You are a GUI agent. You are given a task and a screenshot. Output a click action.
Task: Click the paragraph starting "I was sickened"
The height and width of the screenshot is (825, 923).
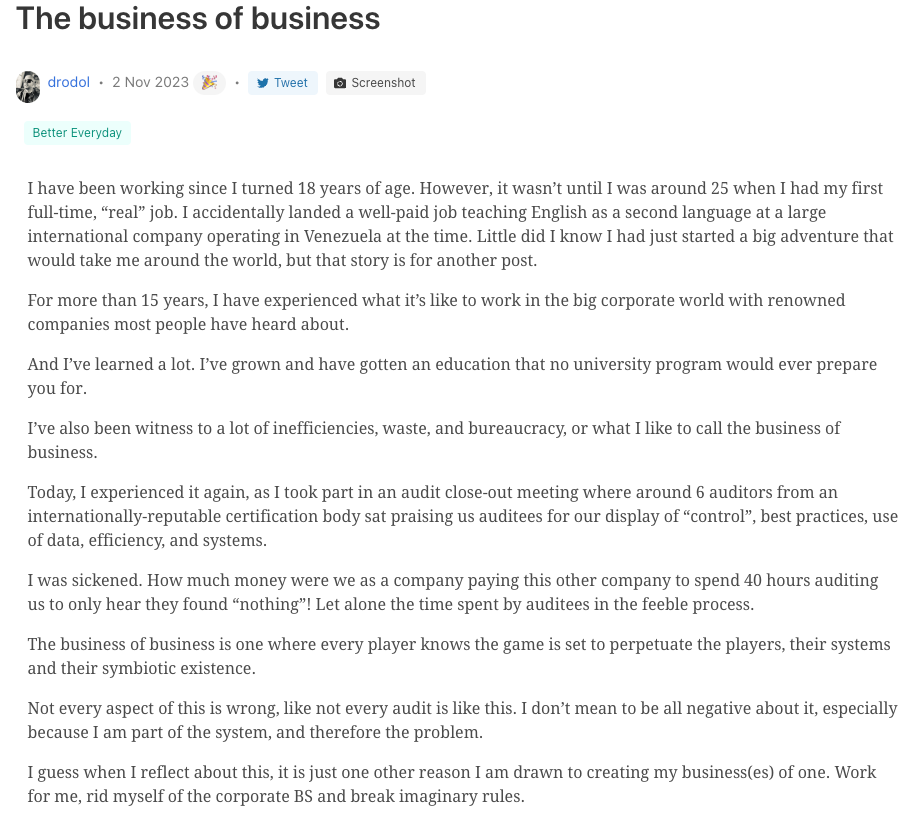pyautogui.click(x=453, y=593)
